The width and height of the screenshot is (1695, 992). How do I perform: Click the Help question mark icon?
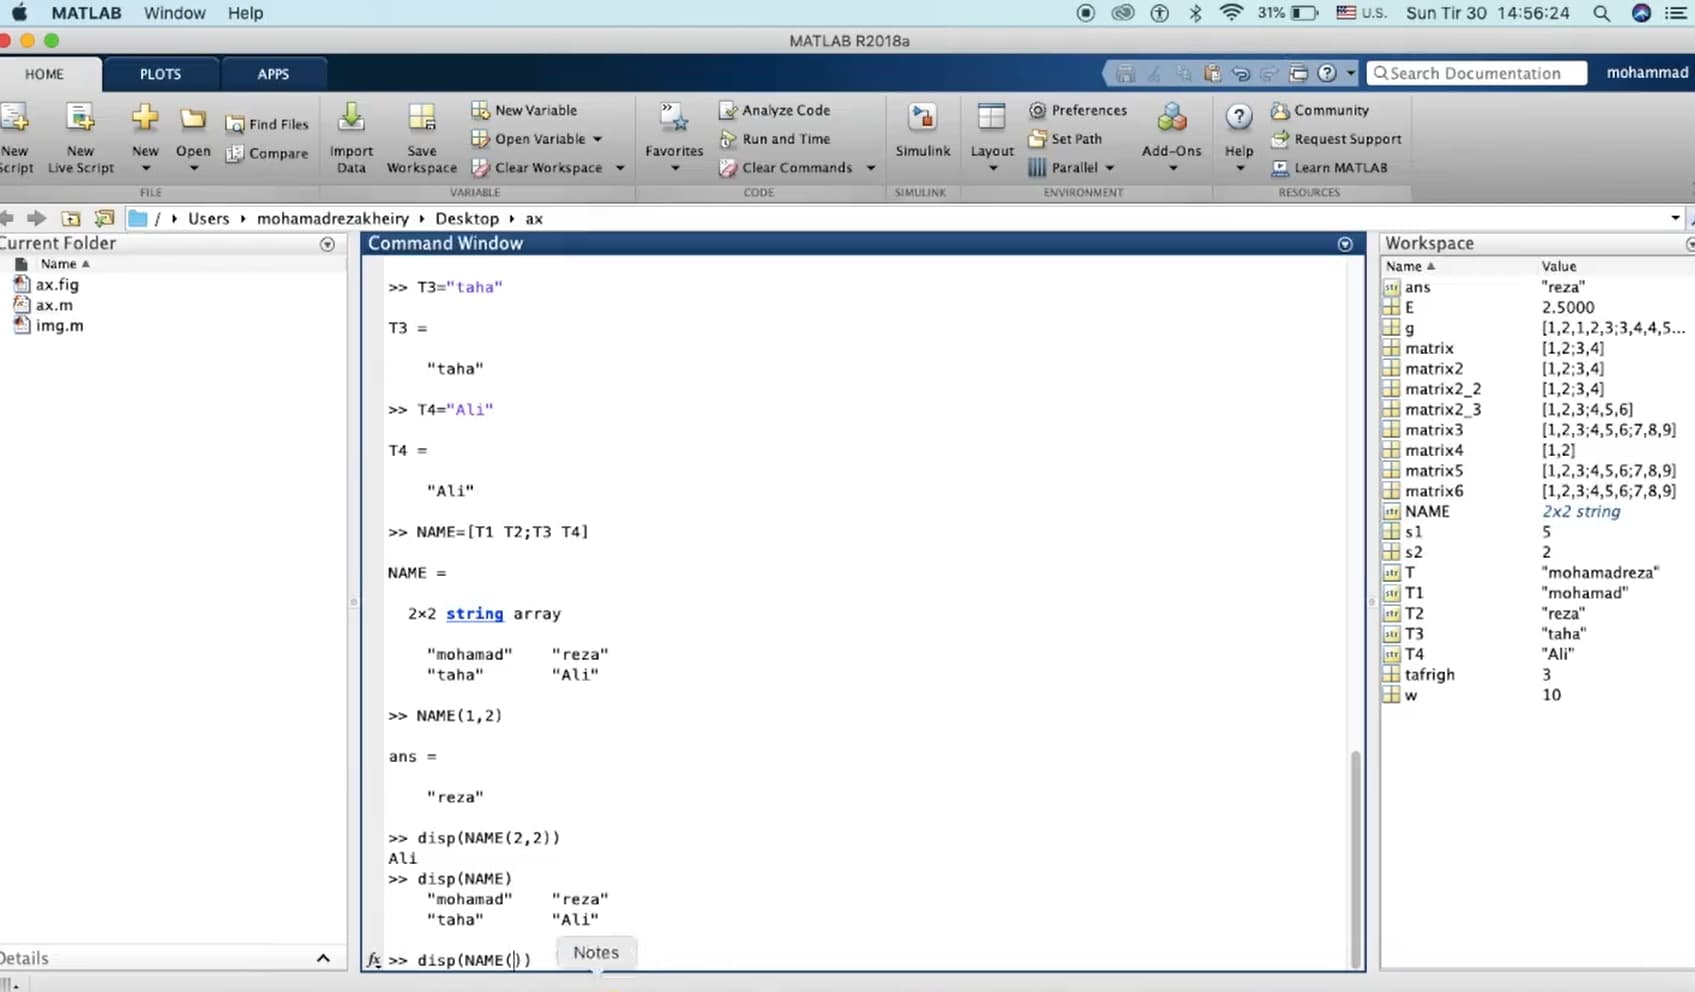(x=1239, y=118)
